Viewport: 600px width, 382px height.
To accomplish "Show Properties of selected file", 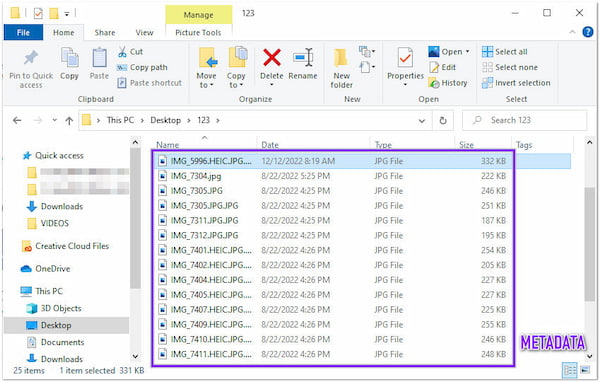I will (x=405, y=67).
